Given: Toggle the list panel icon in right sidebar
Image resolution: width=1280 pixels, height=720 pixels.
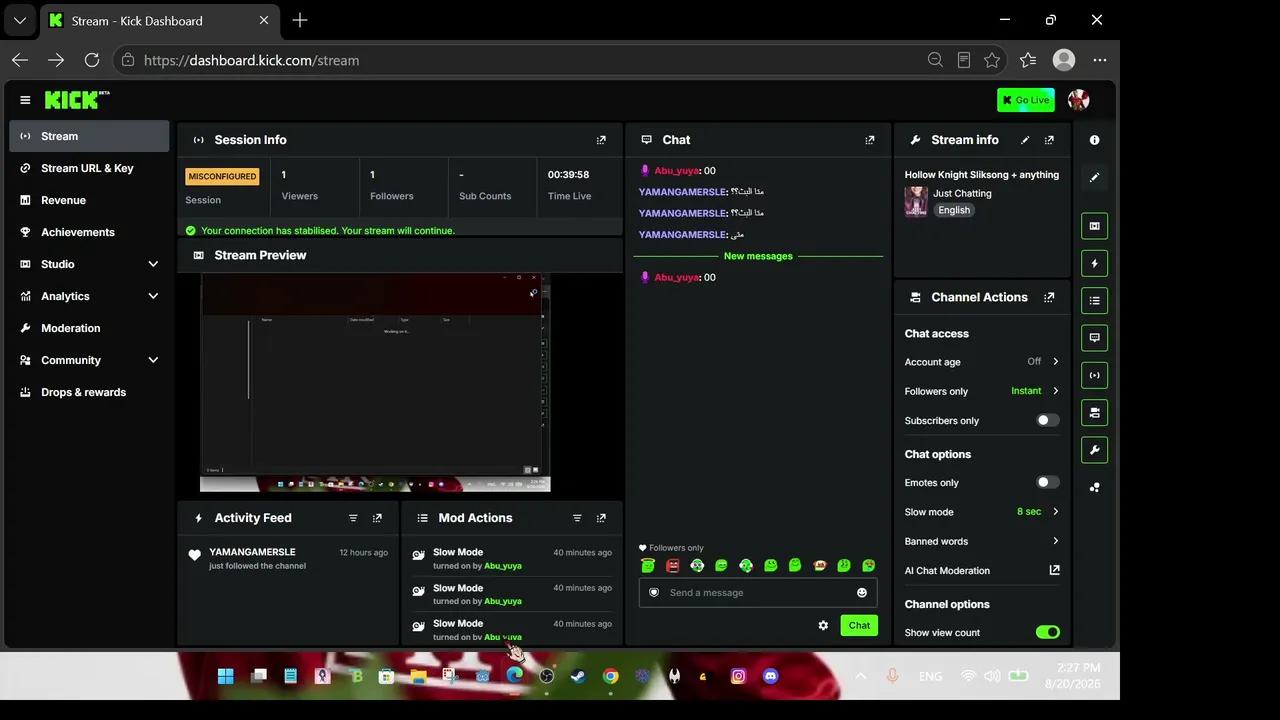Looking at the screenshot, I should [1095, 301].
